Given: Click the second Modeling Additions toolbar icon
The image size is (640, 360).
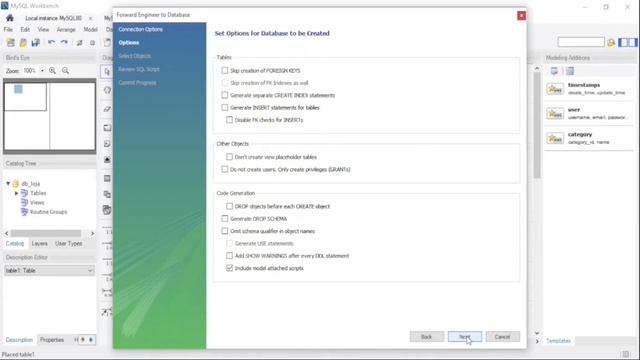Looking at the screenshot, I should pyautogui.click(x=570, y=71).
